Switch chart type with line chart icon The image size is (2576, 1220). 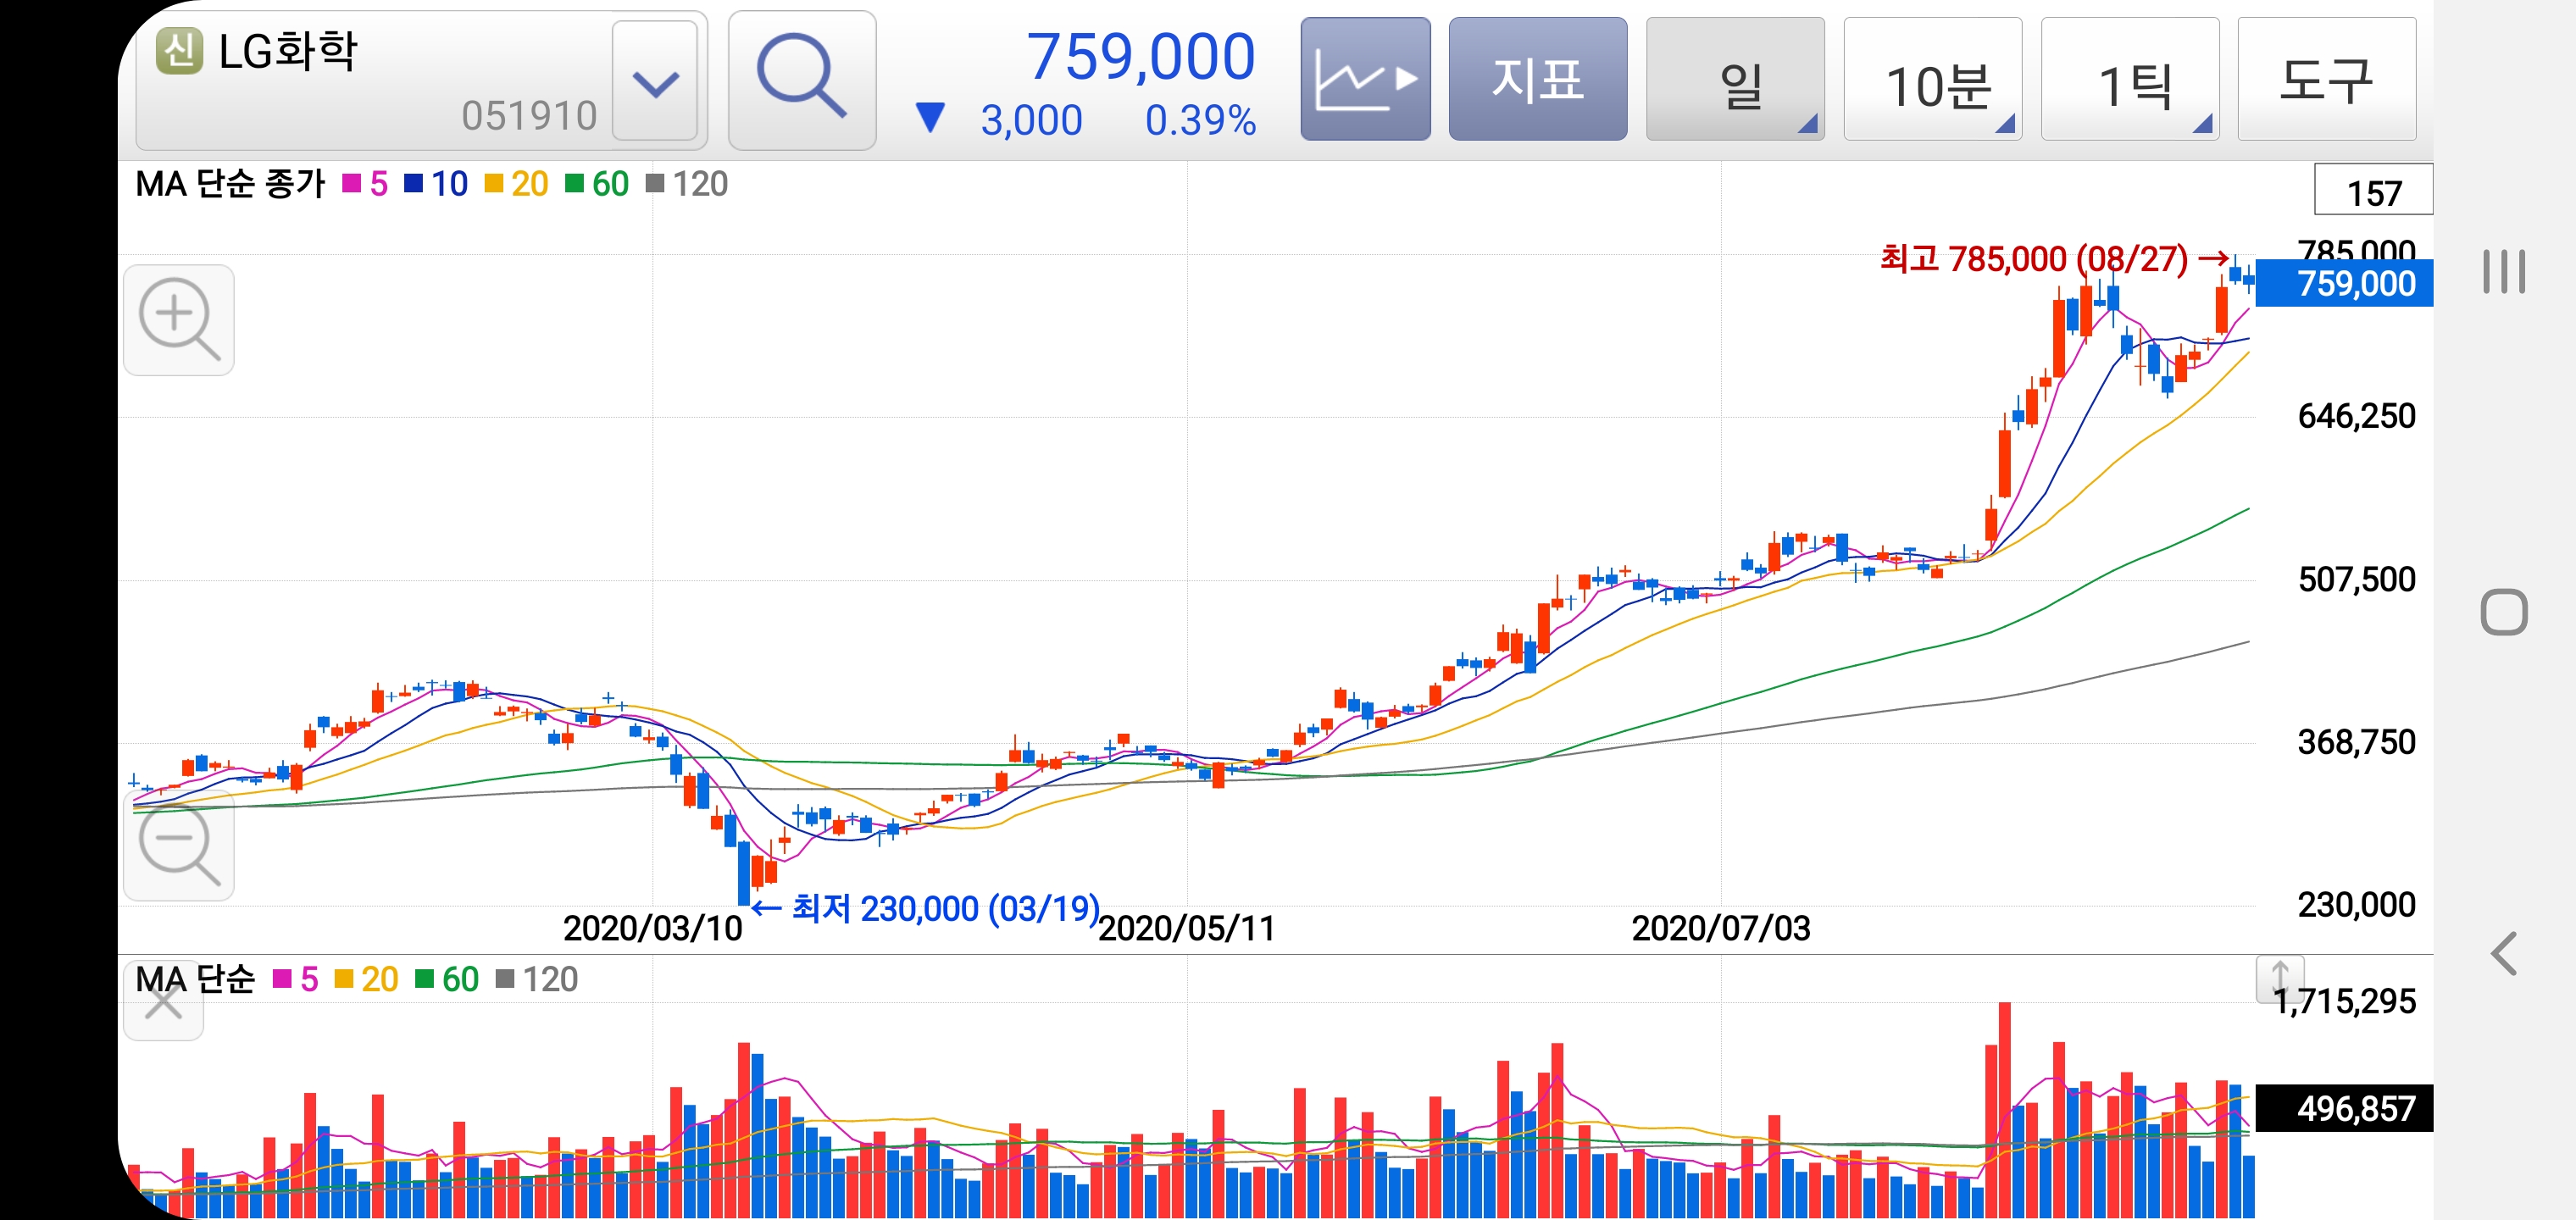pos(1364,79)
